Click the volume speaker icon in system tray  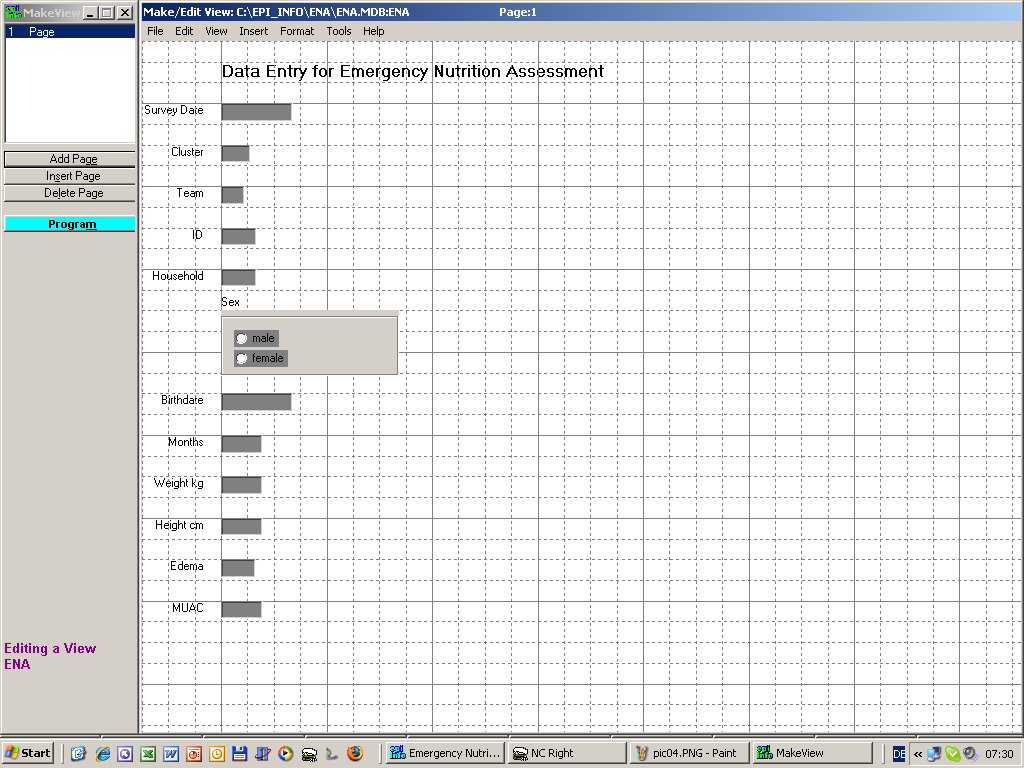pyautogui.click(x=969, y=754)
